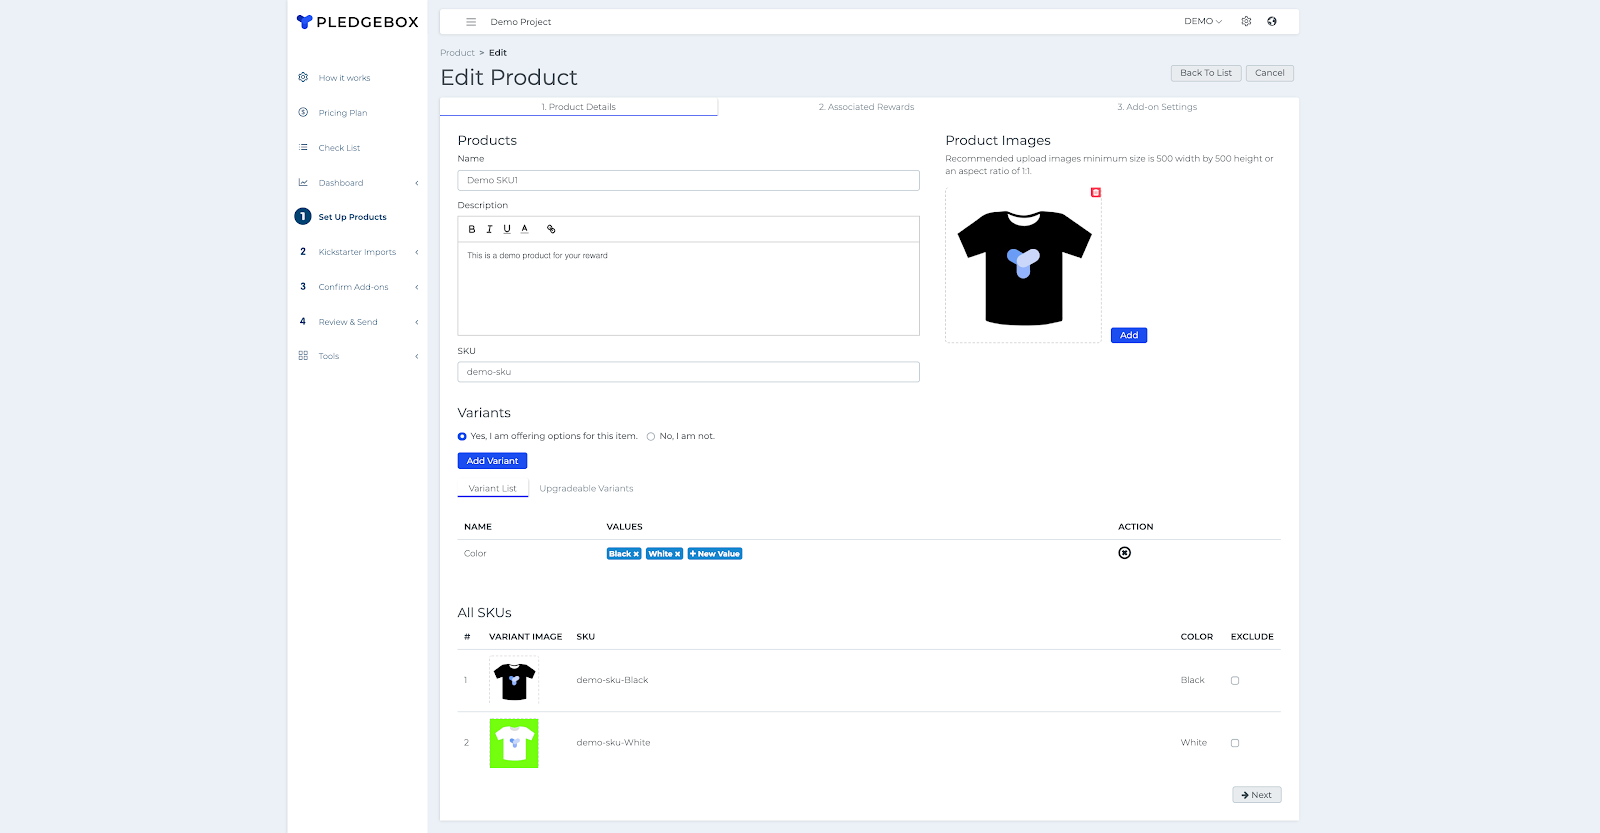Click the Add image button
Screen dimensions: 1600x833
tap(1129, 335)
